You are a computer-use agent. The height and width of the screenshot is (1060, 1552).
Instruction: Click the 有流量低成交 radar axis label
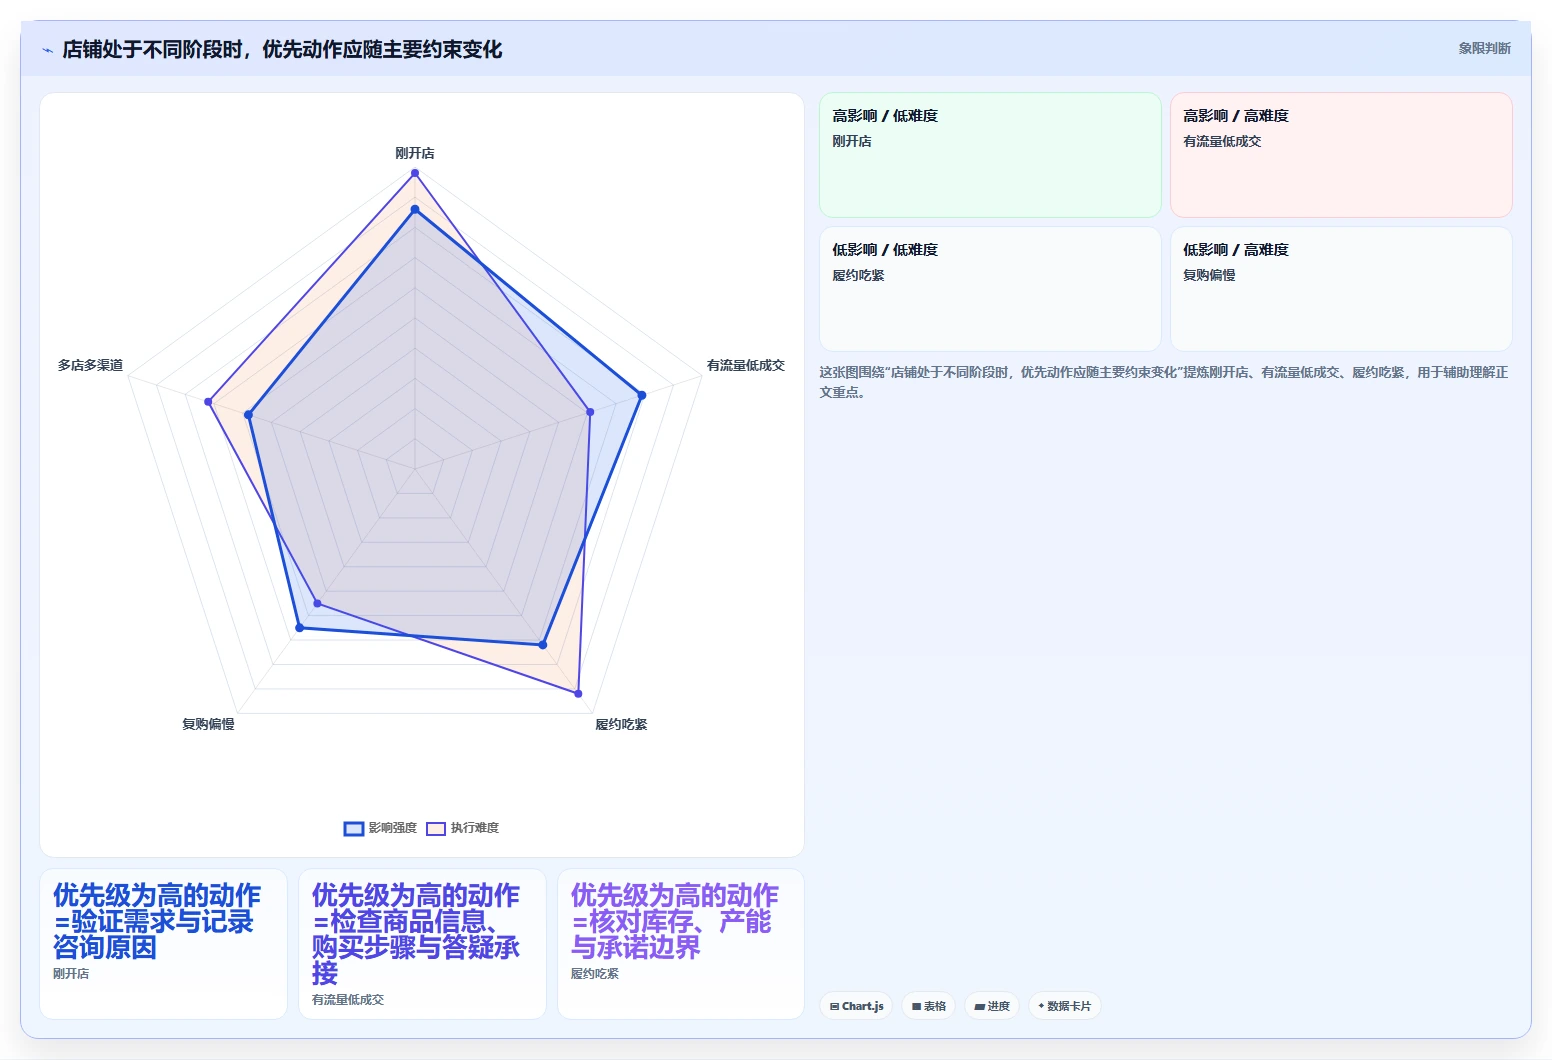coord(746,365)
